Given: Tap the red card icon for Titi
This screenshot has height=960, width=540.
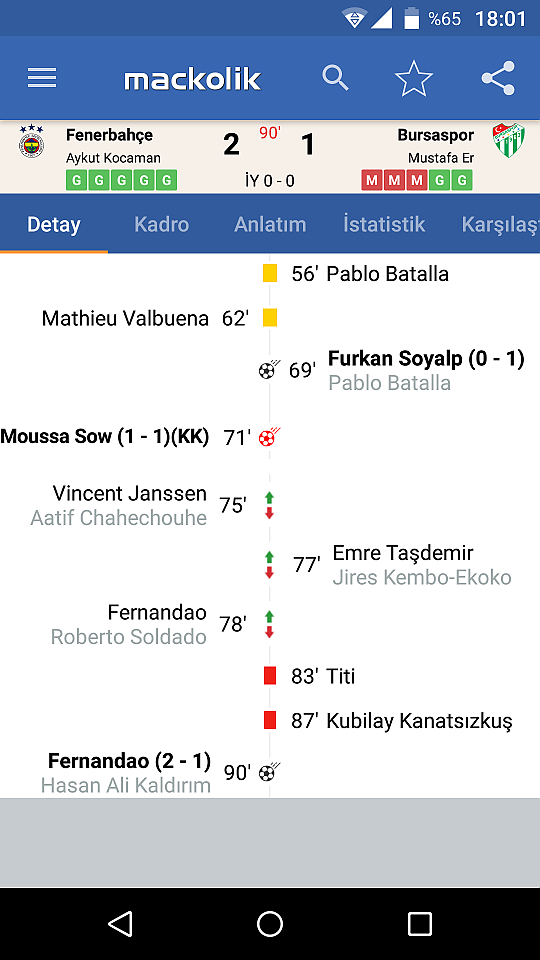Looking at the screenshot, I should click(x=270, y=676).
